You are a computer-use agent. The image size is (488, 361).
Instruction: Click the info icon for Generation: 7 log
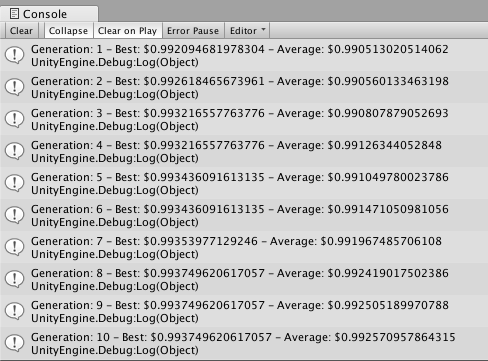coord(15,247)
